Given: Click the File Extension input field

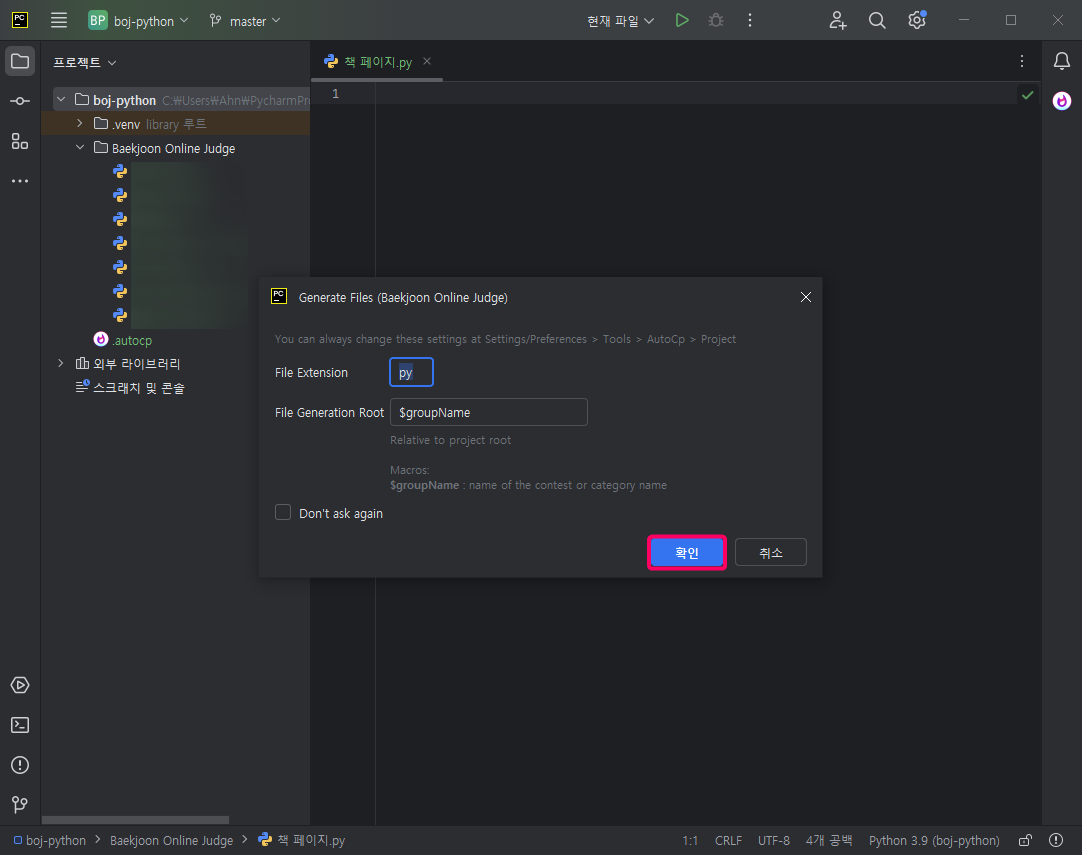Looking at the screenshot, I should click(x=411, y=372).
